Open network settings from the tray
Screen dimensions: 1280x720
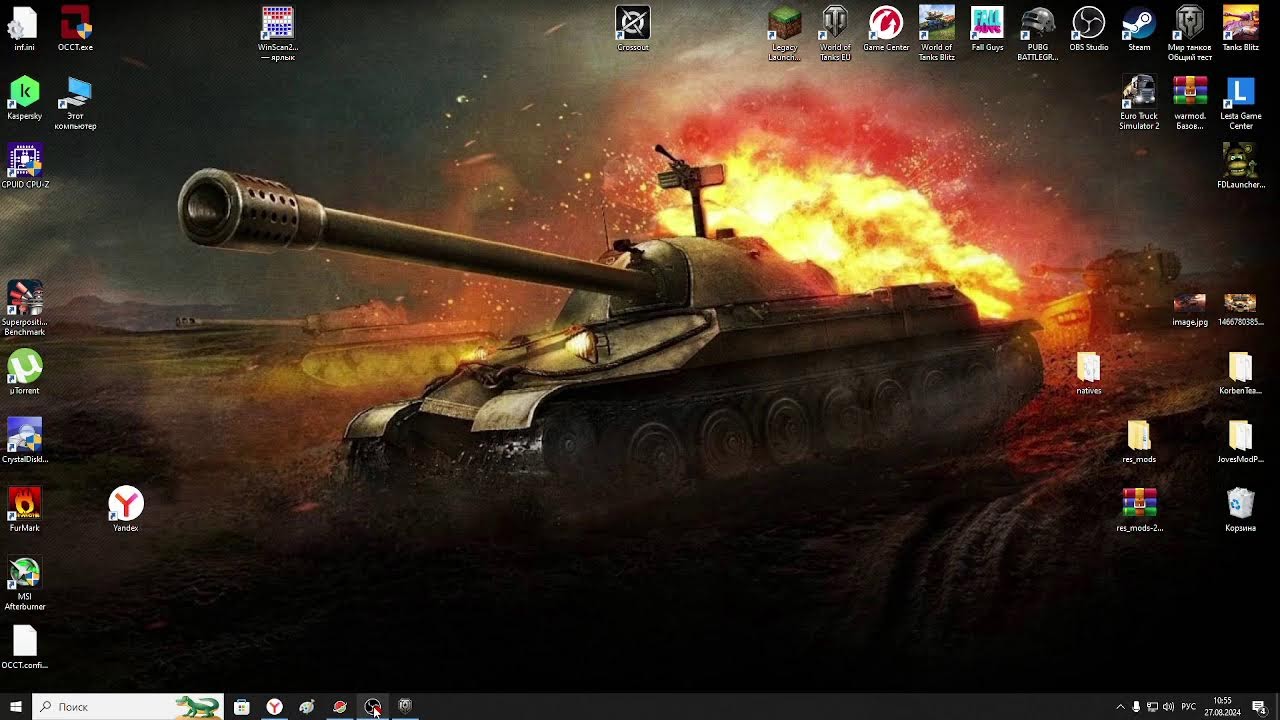click(x=1152, y=707)
